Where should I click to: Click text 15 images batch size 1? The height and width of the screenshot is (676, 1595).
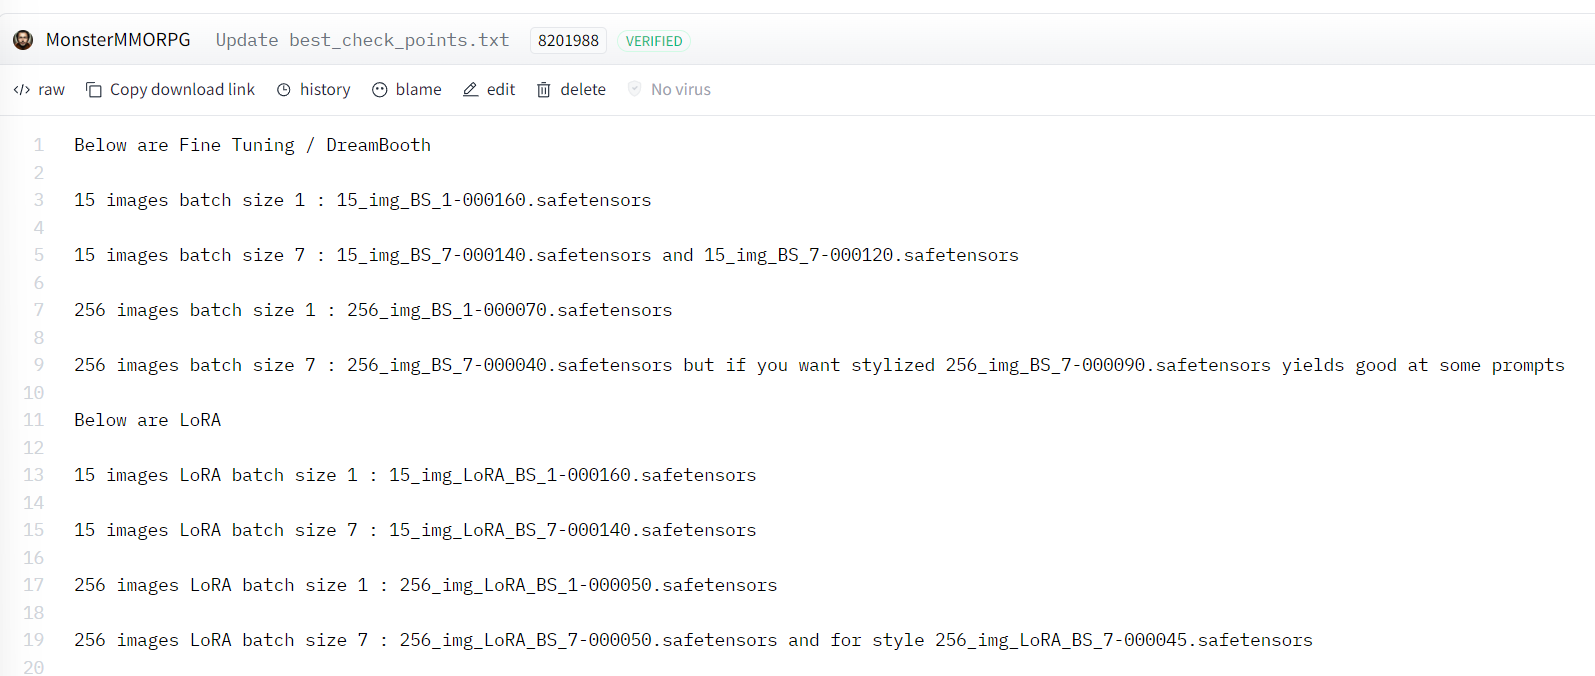(189, 200)
